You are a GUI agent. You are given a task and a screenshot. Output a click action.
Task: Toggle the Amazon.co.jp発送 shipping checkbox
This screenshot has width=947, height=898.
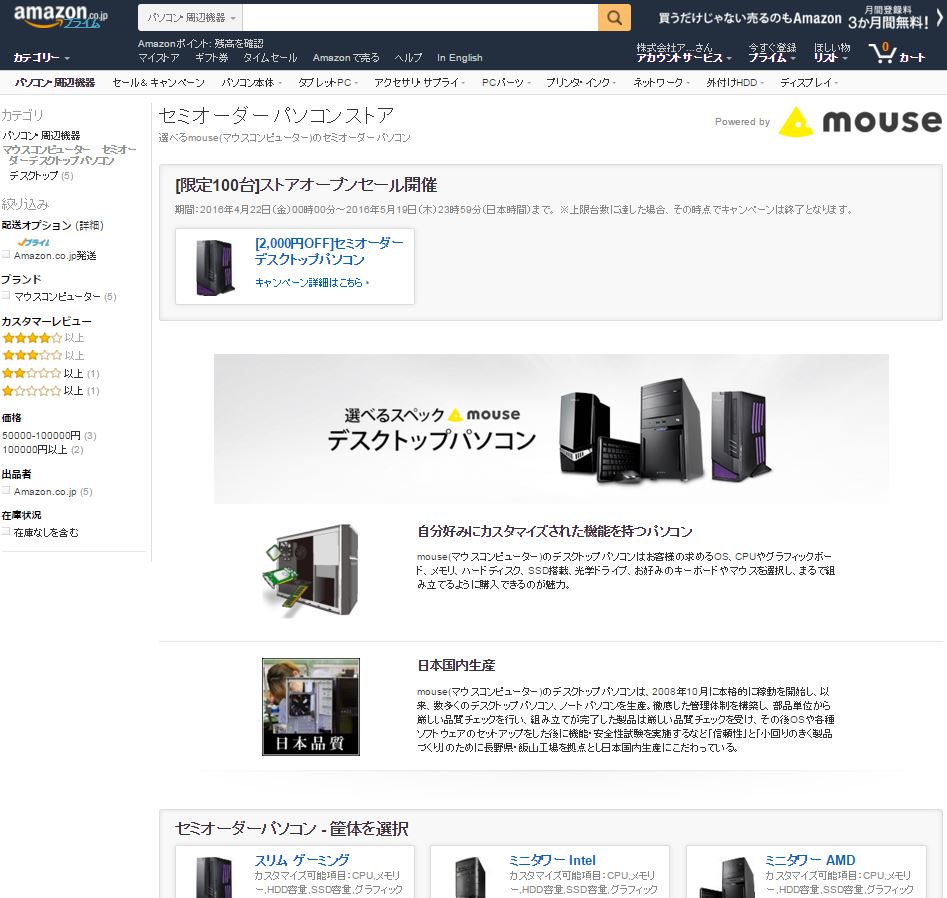coord(6,255)
